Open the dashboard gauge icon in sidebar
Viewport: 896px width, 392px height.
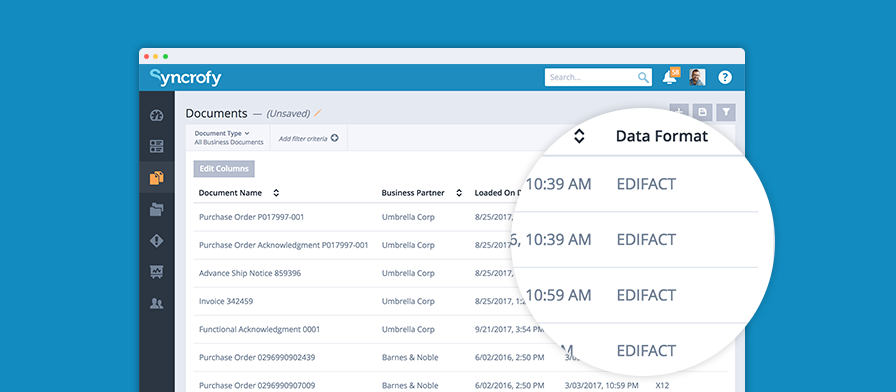click(157, 115)
